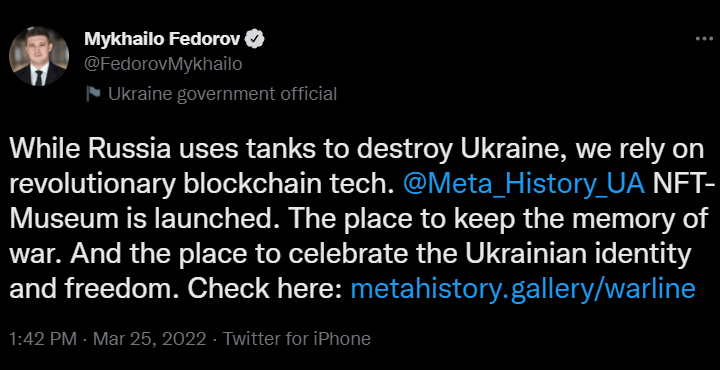
Task: Click the Mar 25, 2022 date
Action: [150, 339]
